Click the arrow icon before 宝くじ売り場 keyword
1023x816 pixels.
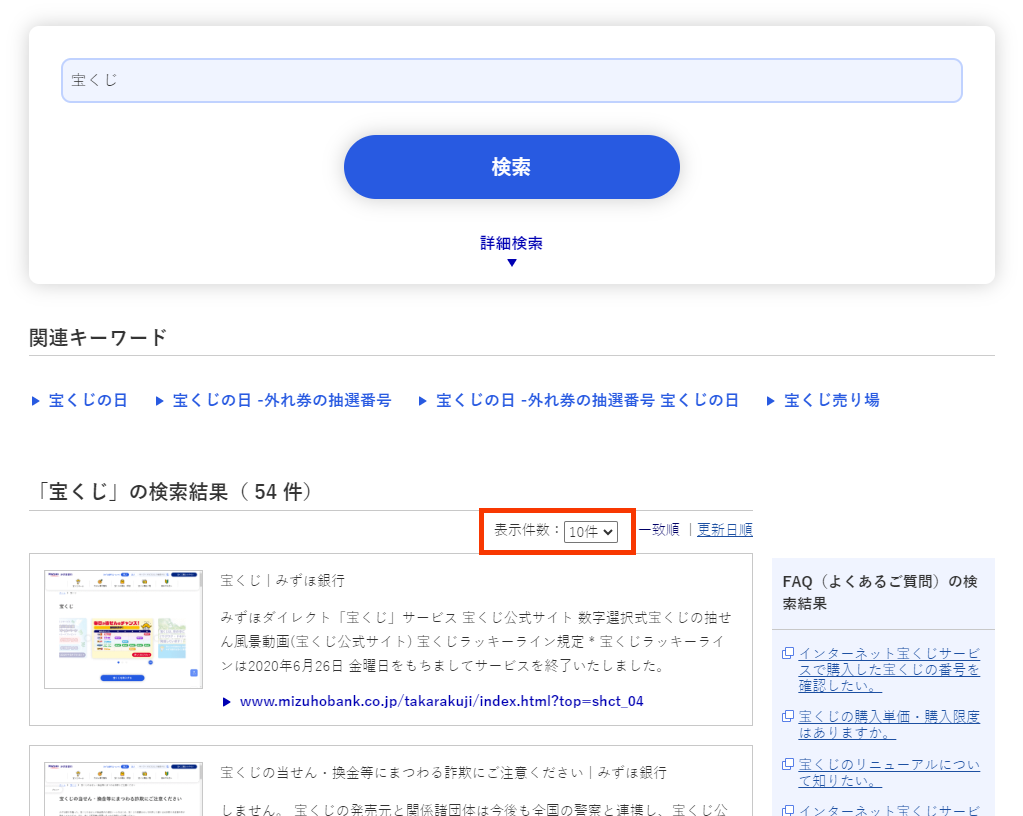pyautogui.click(x=771, y=401)
